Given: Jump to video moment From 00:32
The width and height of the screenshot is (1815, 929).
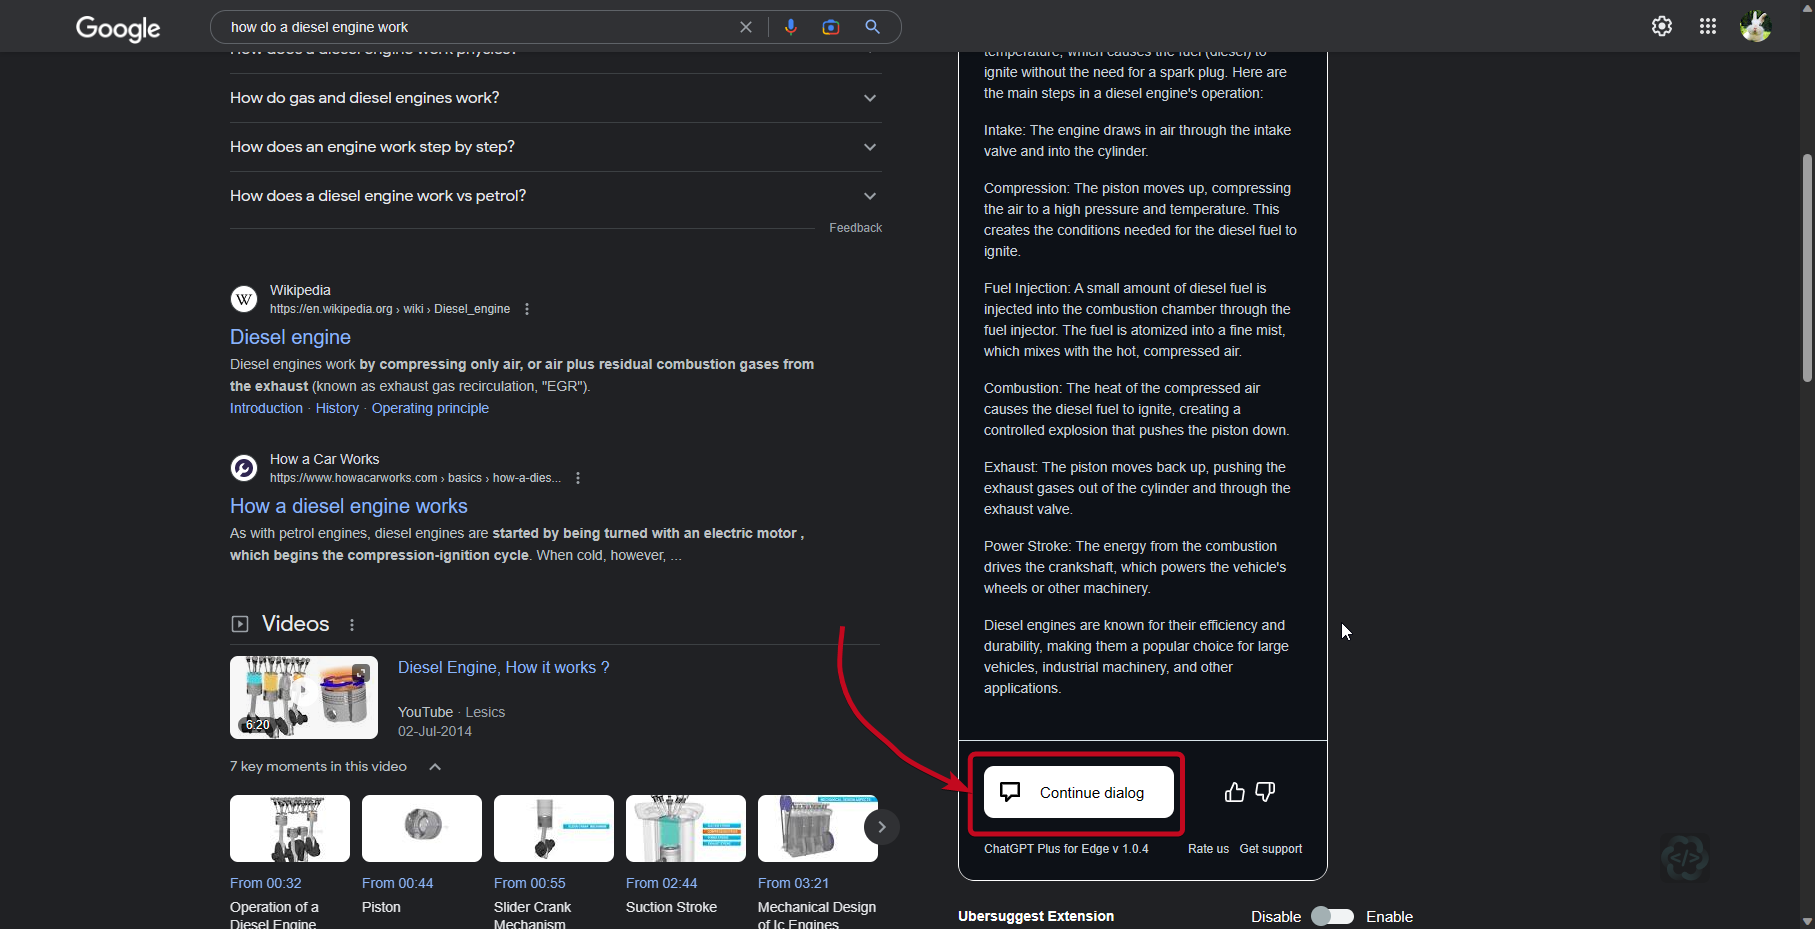Looking at the screenshot, I should (x=265, y=883).
